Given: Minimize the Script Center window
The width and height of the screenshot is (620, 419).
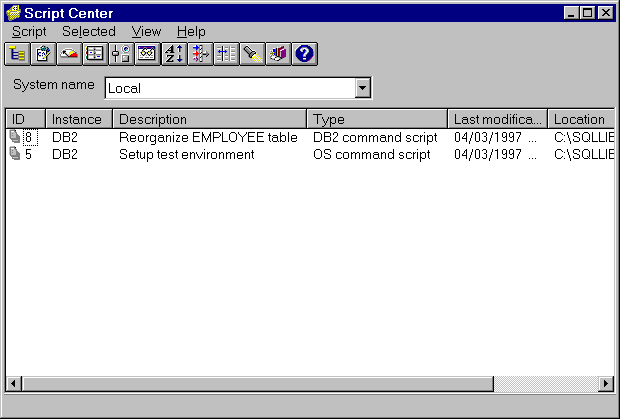Looking at the screenshot, I should click(571, 13).
